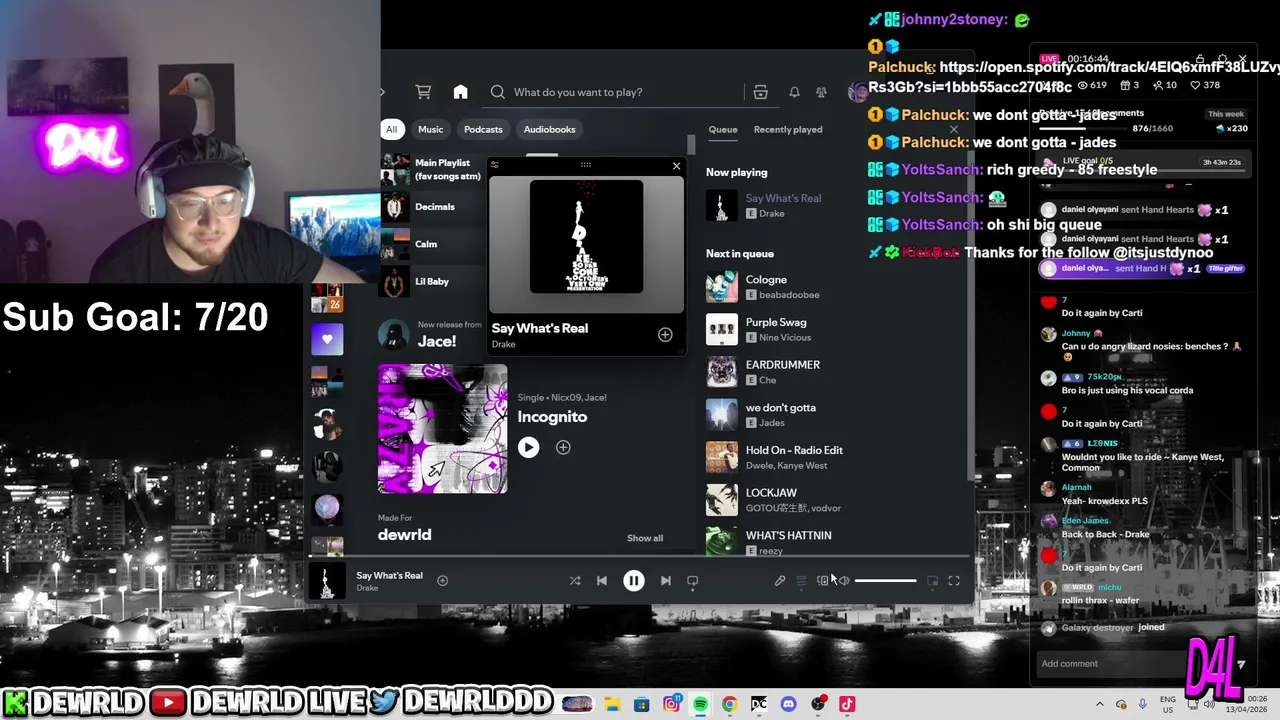Toggle the miniplayer icon
Image resolution: width=1280 pixels, height=720 pixels.
point(933,581)
